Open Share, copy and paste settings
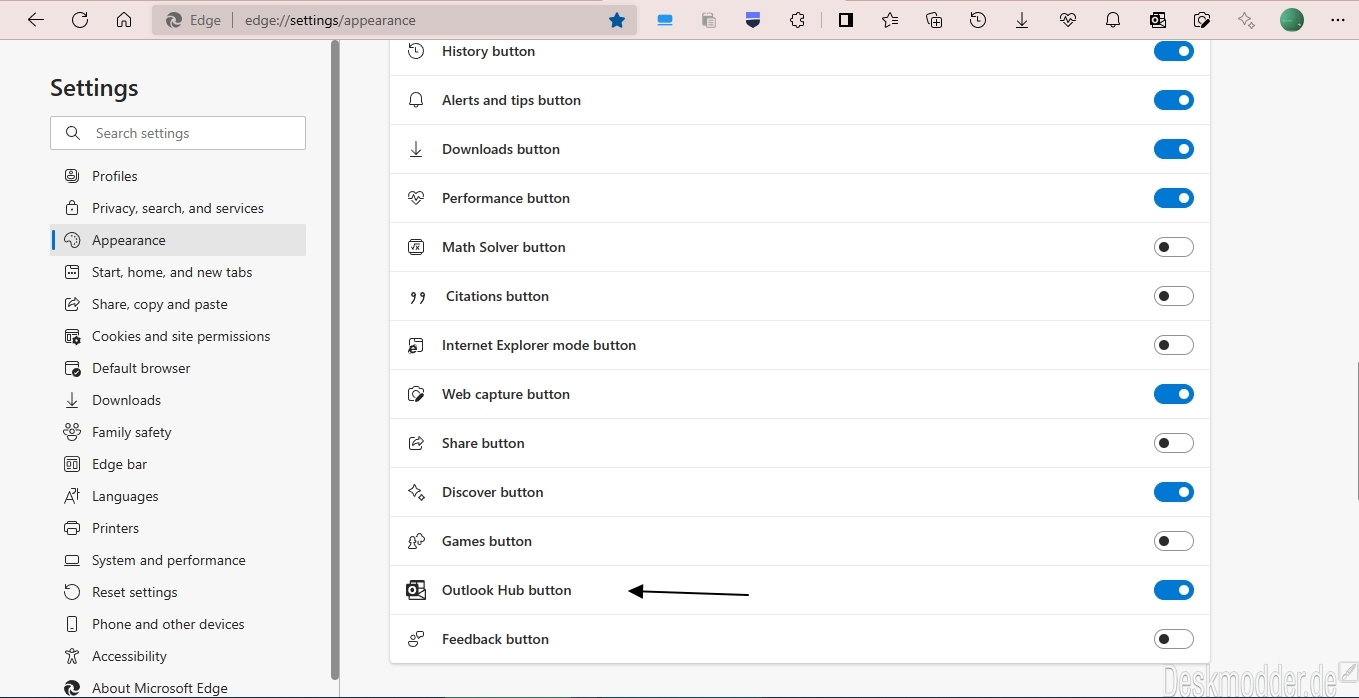This screenshot has width=1359, height=698. pyautogui.click(x=178, y=304)
